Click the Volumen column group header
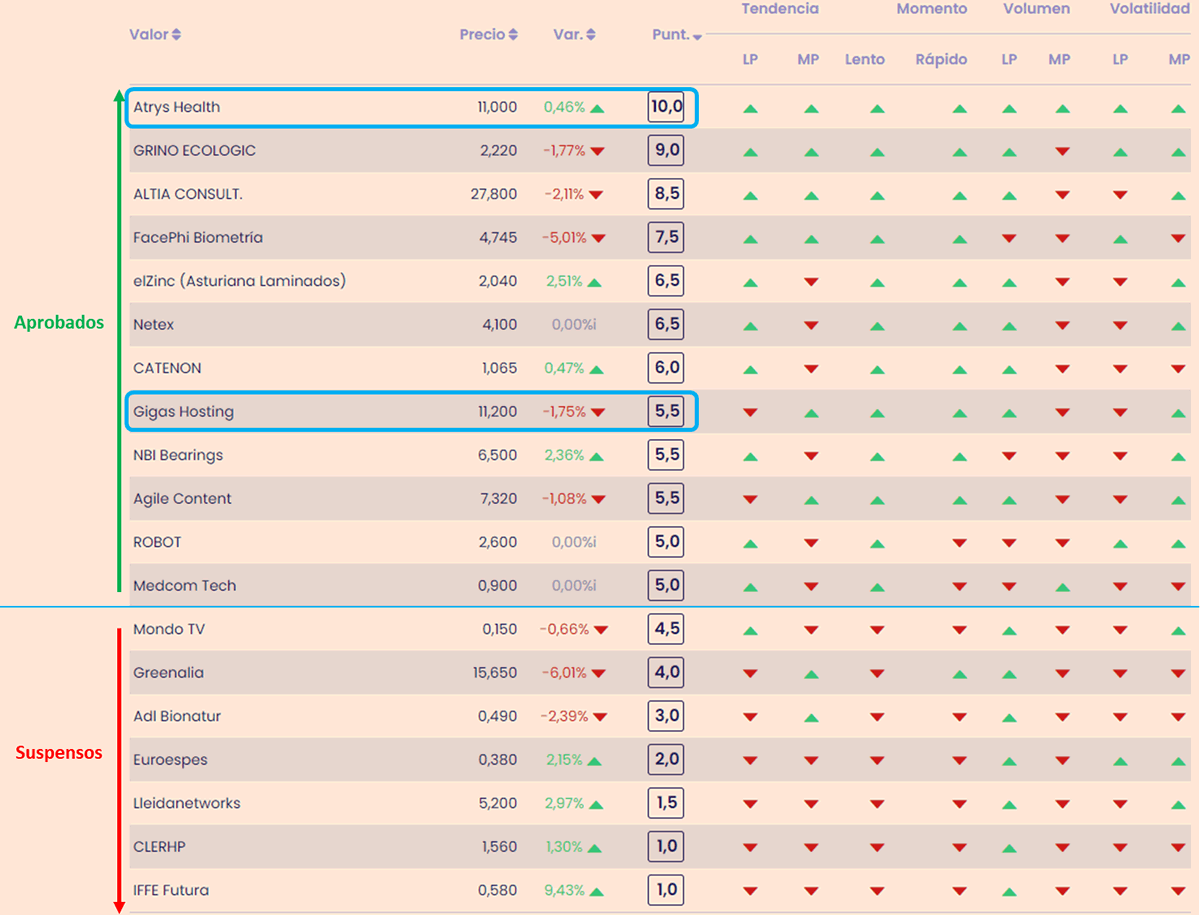1200x915 pixels. pos(1036,9)
